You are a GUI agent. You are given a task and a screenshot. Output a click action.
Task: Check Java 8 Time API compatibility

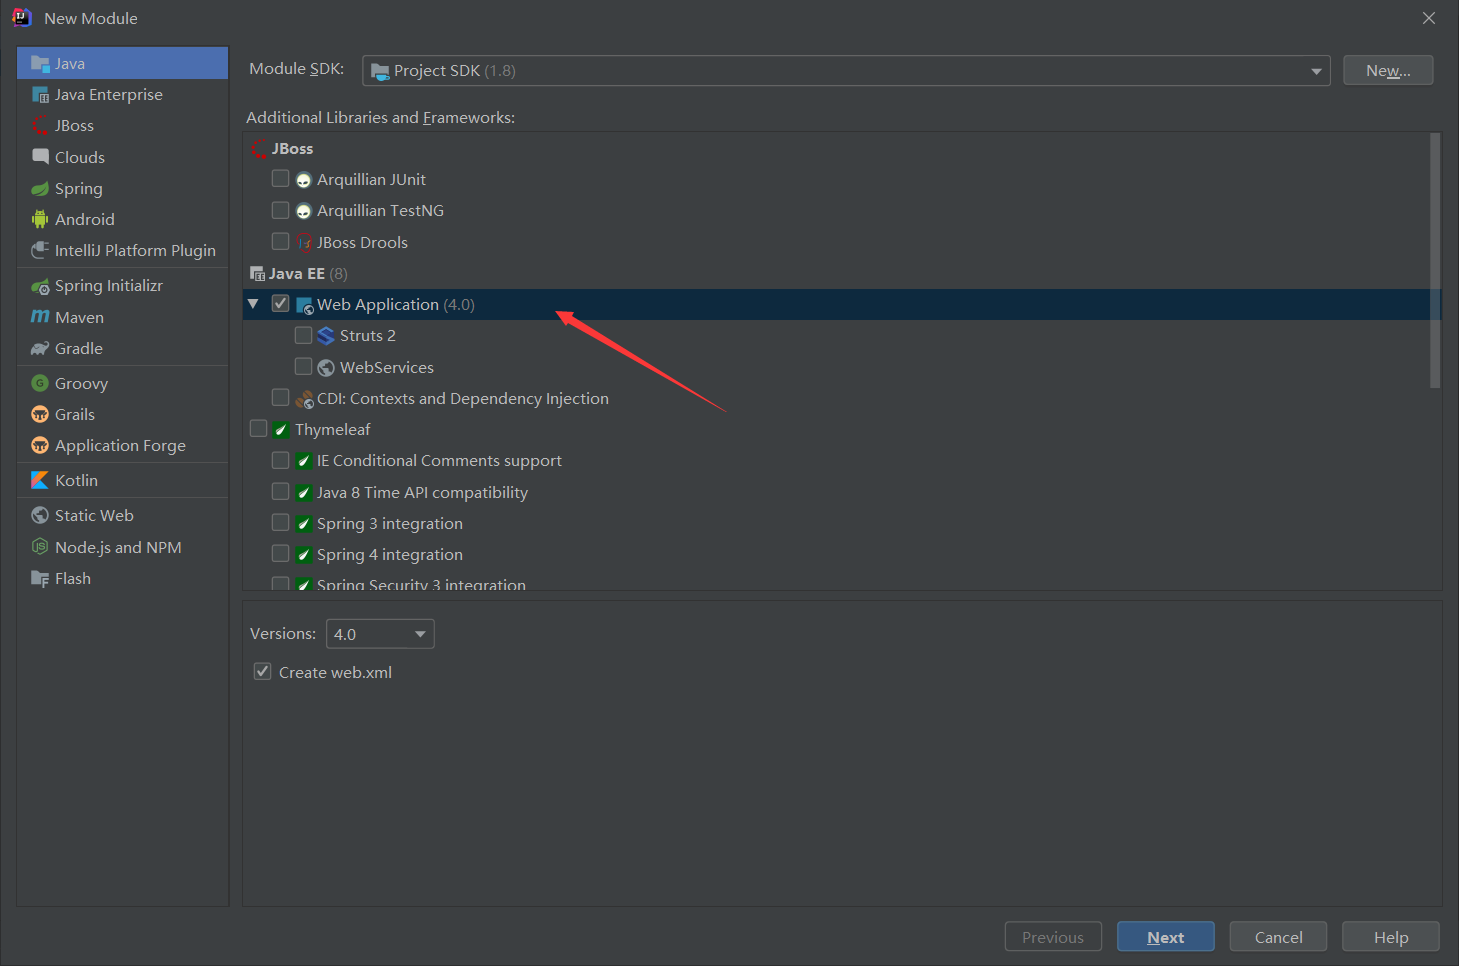[280, 491]
